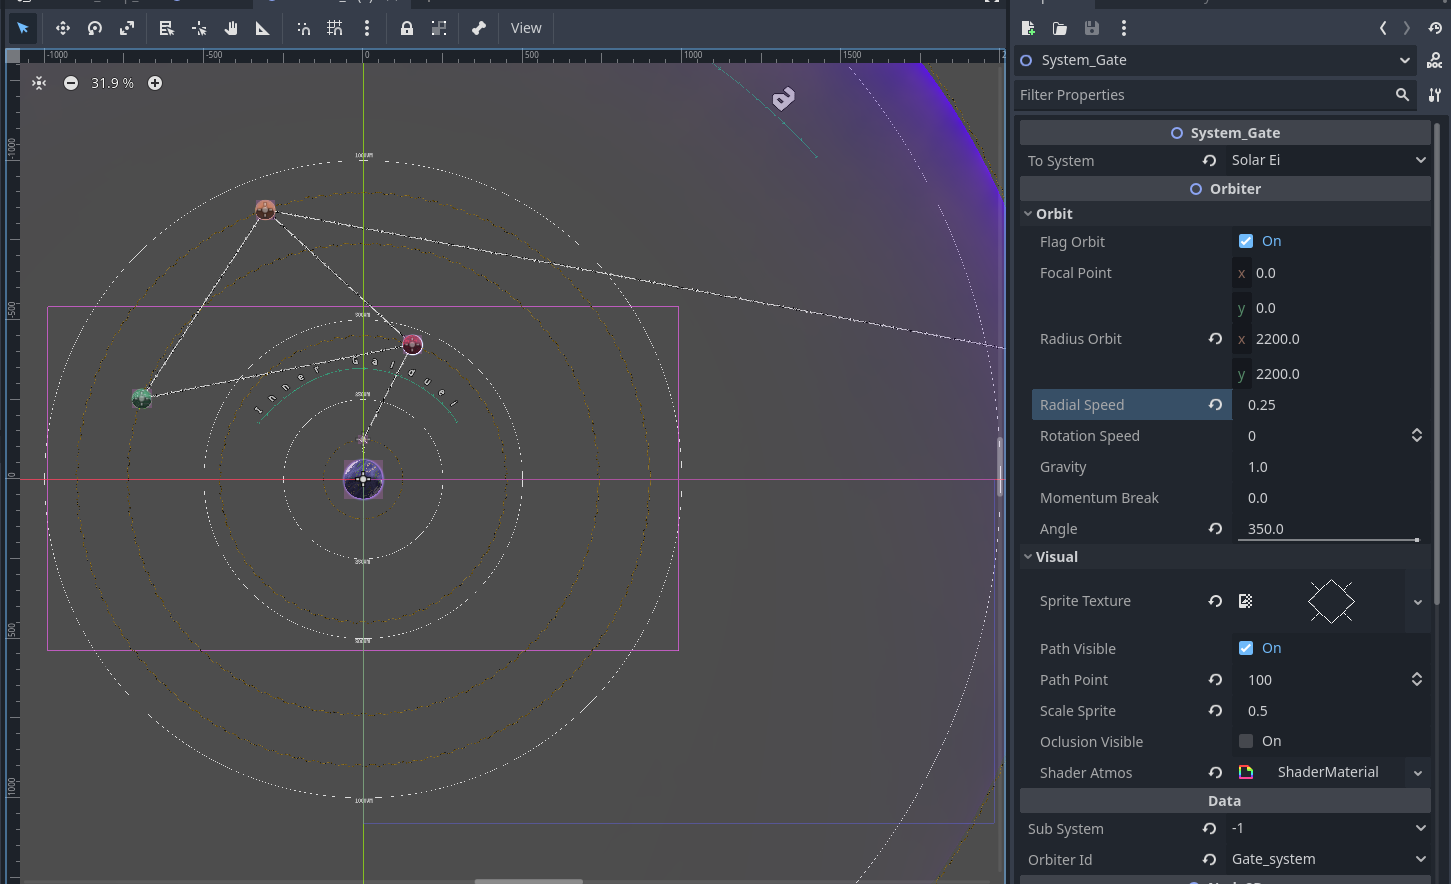Open snapping options three-dot menu
1451x884 pixels.
367,28
